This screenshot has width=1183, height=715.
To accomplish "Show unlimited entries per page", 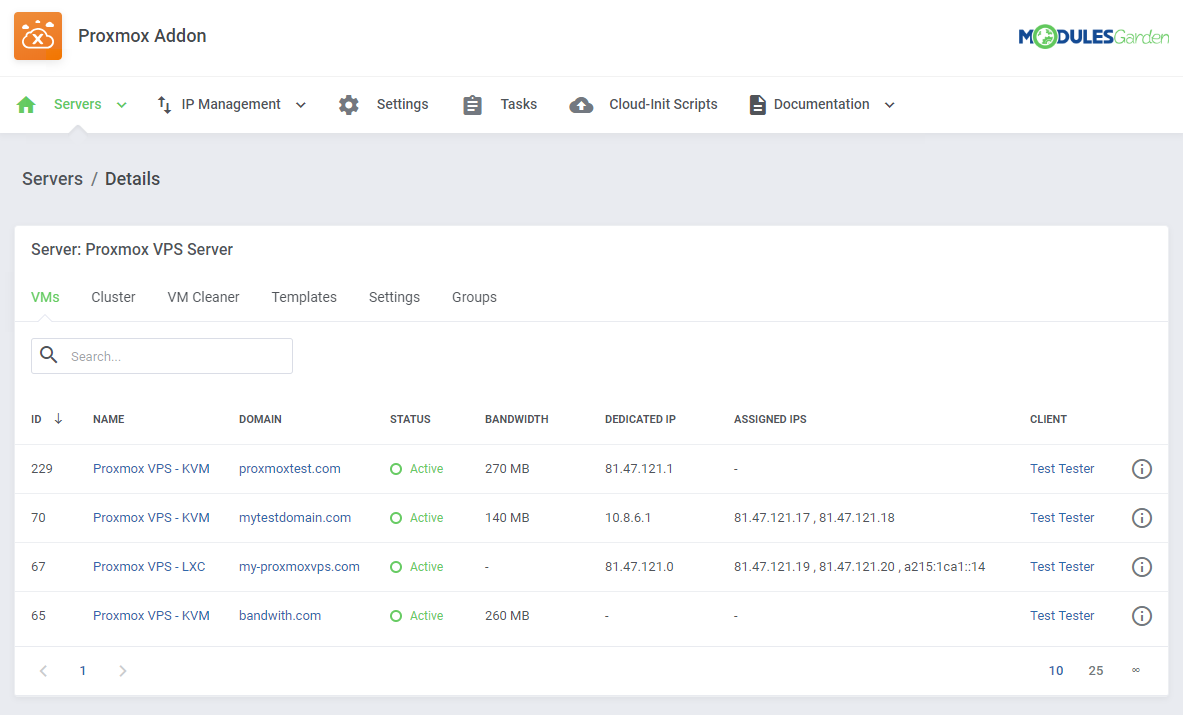I will 1135,670.
